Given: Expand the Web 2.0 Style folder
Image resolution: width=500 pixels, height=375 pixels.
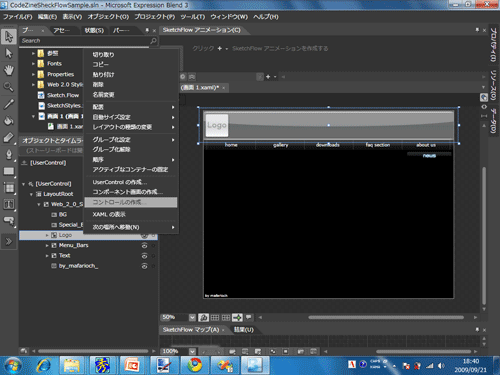Looking at the screenshot, I should 33,85.
